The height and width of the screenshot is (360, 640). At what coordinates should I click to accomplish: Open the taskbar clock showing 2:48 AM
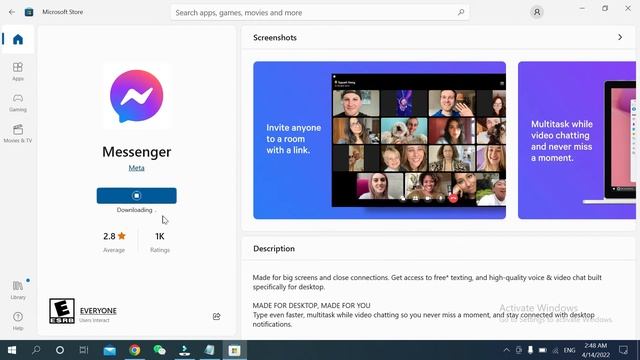click(x=596, y=350)
